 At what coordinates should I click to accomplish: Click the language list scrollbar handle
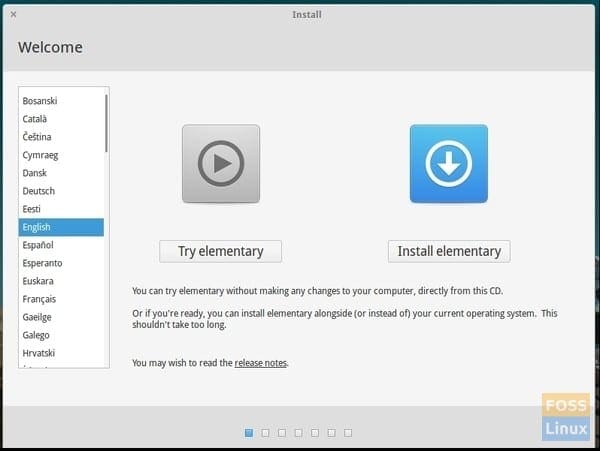click(106, 123)
